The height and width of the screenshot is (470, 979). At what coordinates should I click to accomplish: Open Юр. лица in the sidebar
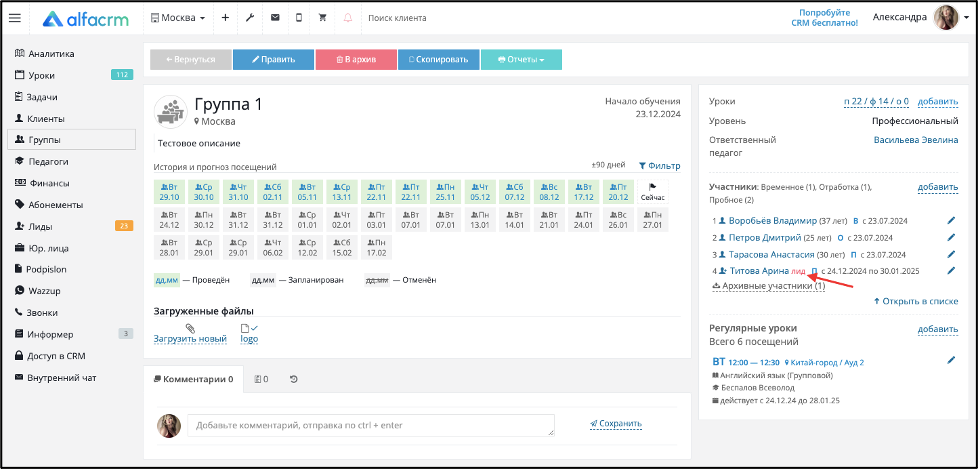click(x=41, y=248)
